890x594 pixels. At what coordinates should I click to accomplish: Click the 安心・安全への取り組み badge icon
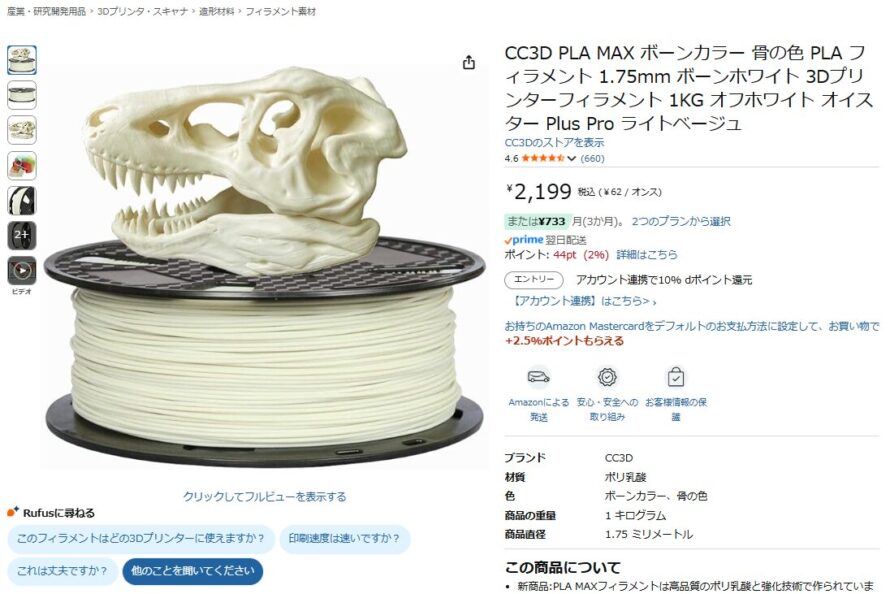[x=607, y=377]
